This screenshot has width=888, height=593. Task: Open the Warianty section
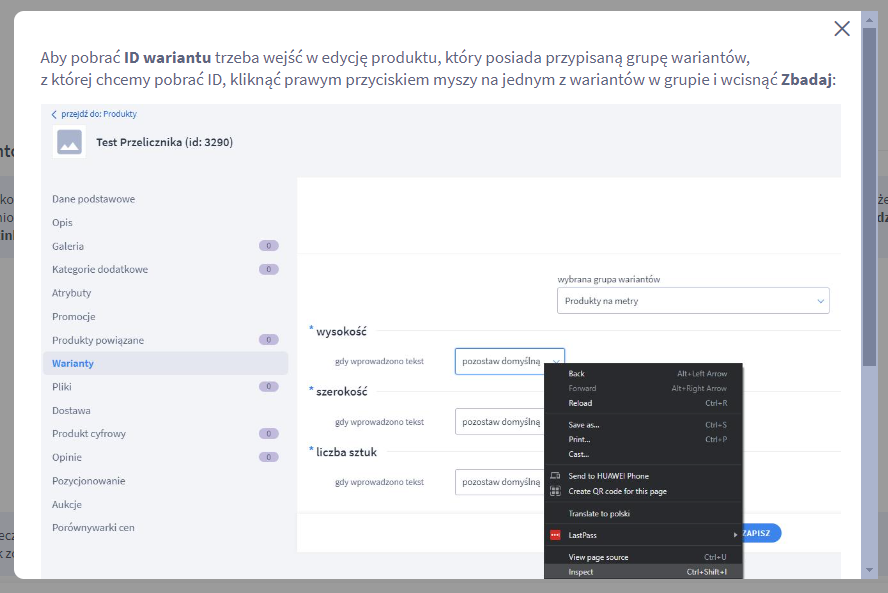tap(73, 362)
